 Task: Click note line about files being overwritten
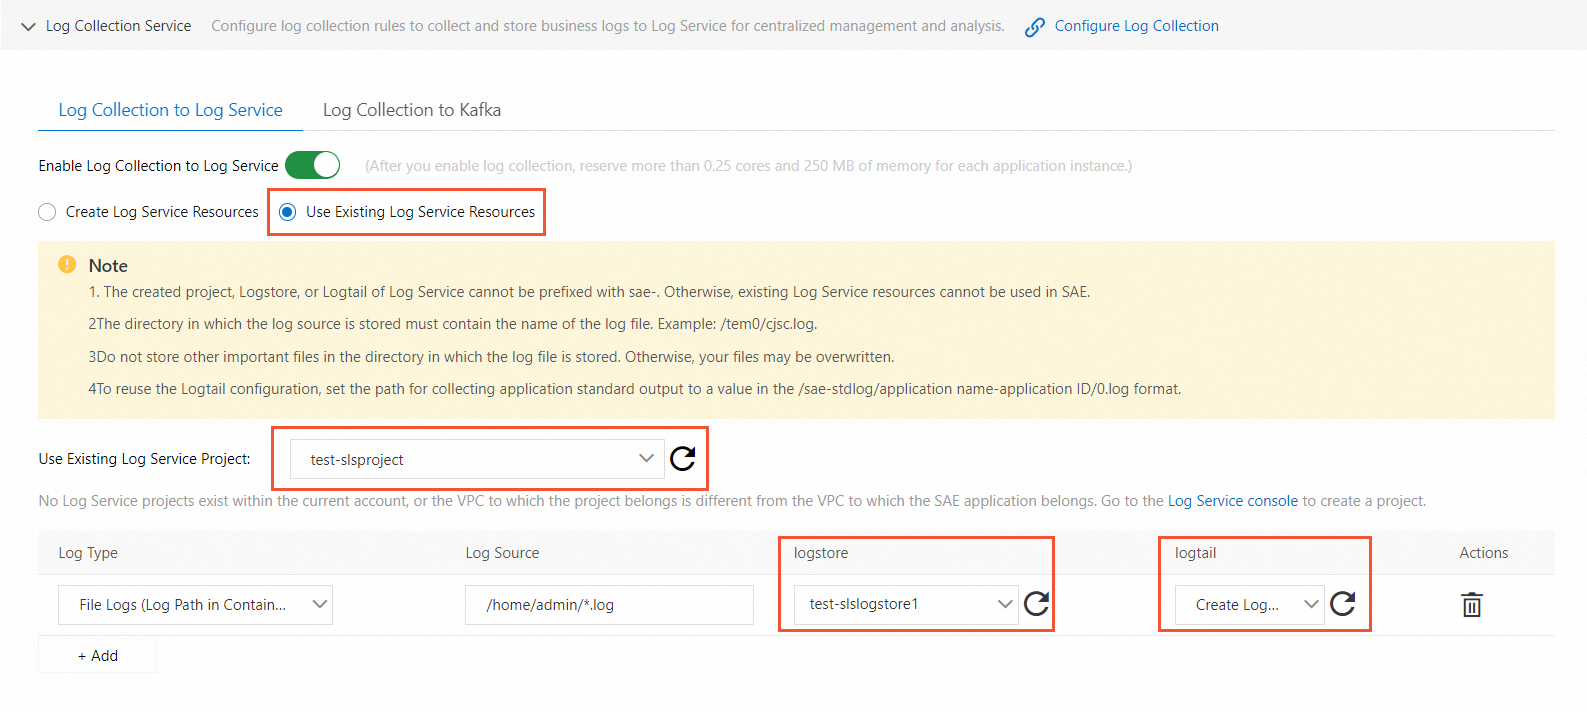pyautogui.click(x=491, y=357)
